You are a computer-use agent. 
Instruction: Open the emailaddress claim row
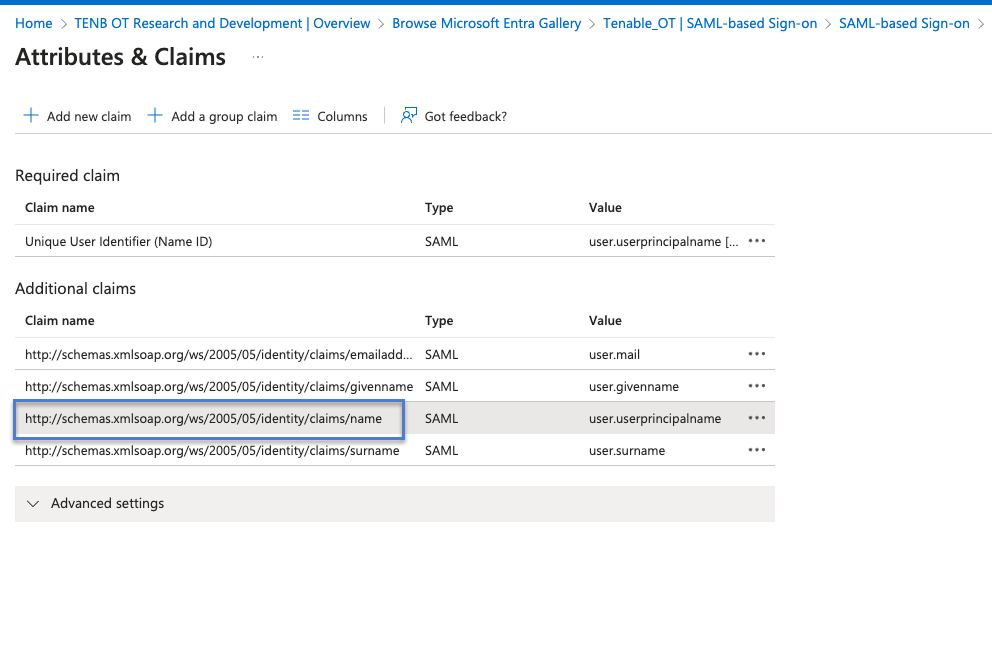[218, 354]
